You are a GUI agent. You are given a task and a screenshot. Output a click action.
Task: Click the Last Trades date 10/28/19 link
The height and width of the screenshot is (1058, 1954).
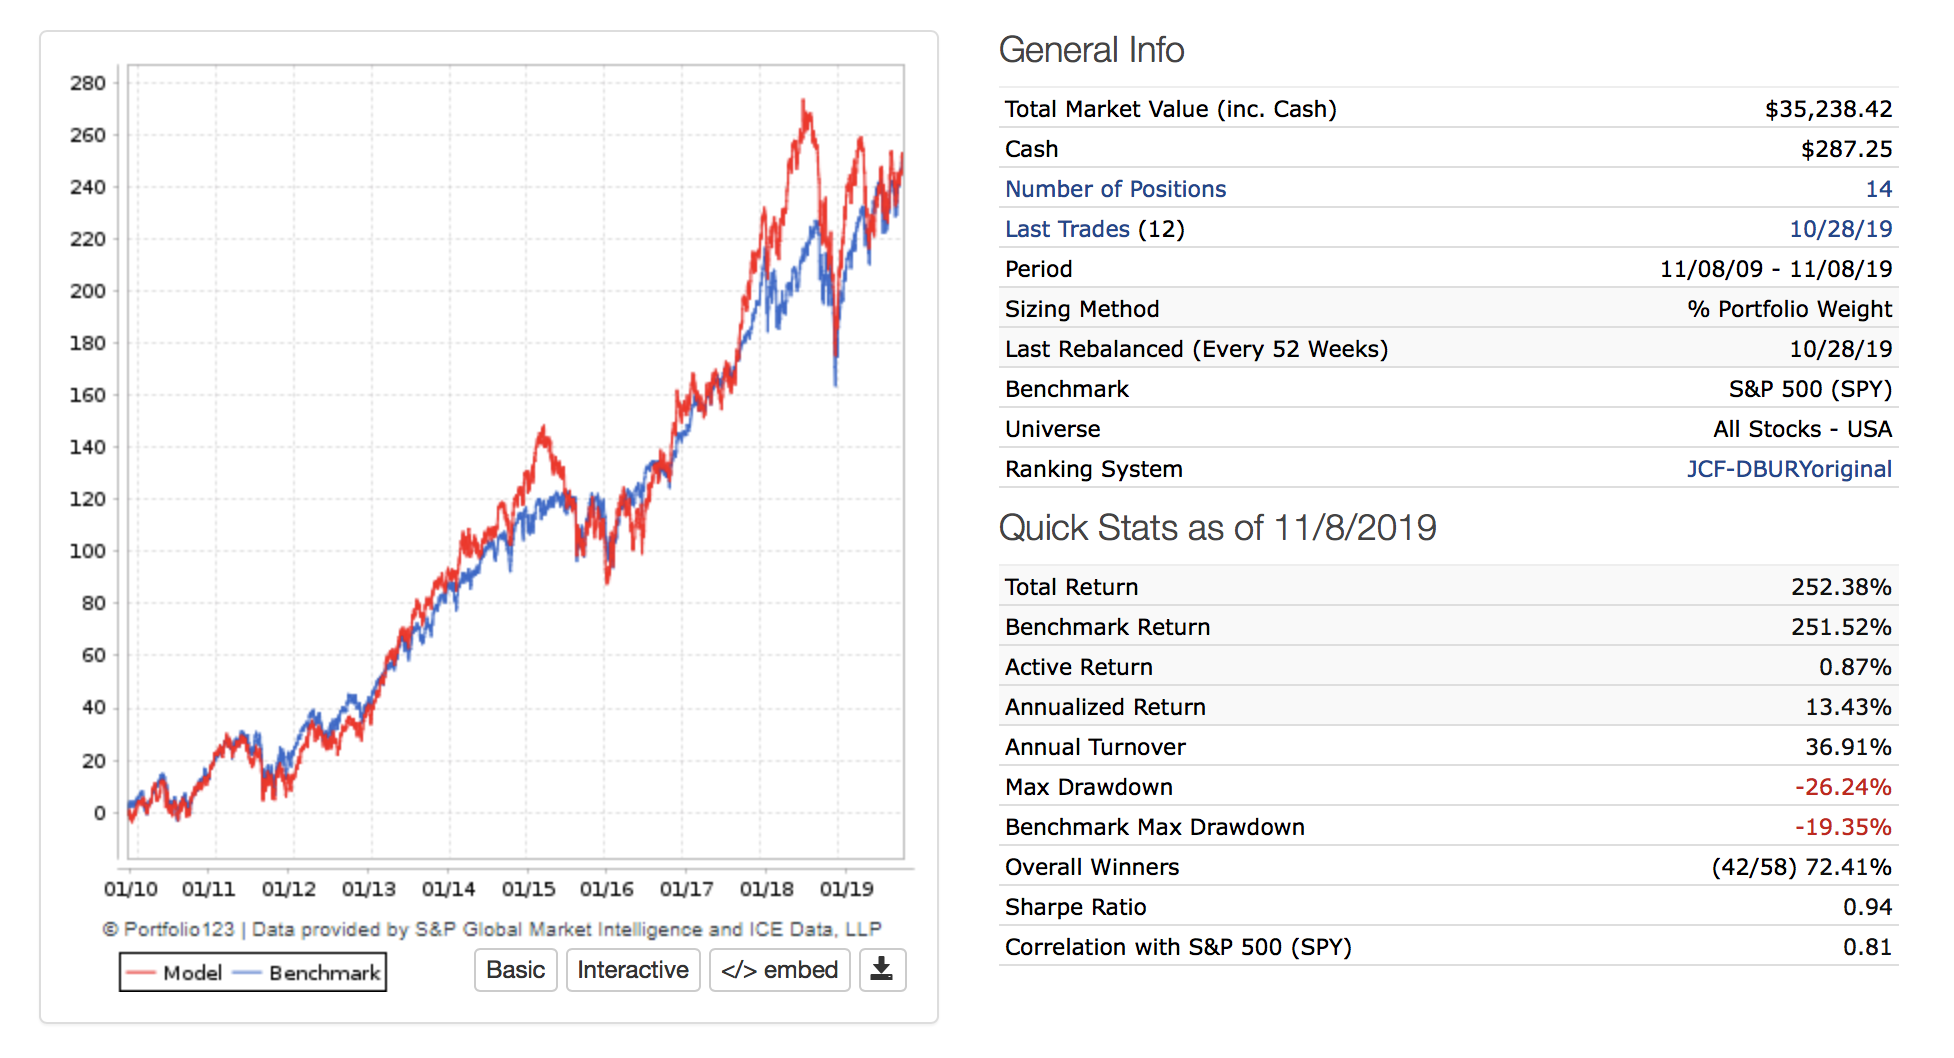coord(1840,229)
